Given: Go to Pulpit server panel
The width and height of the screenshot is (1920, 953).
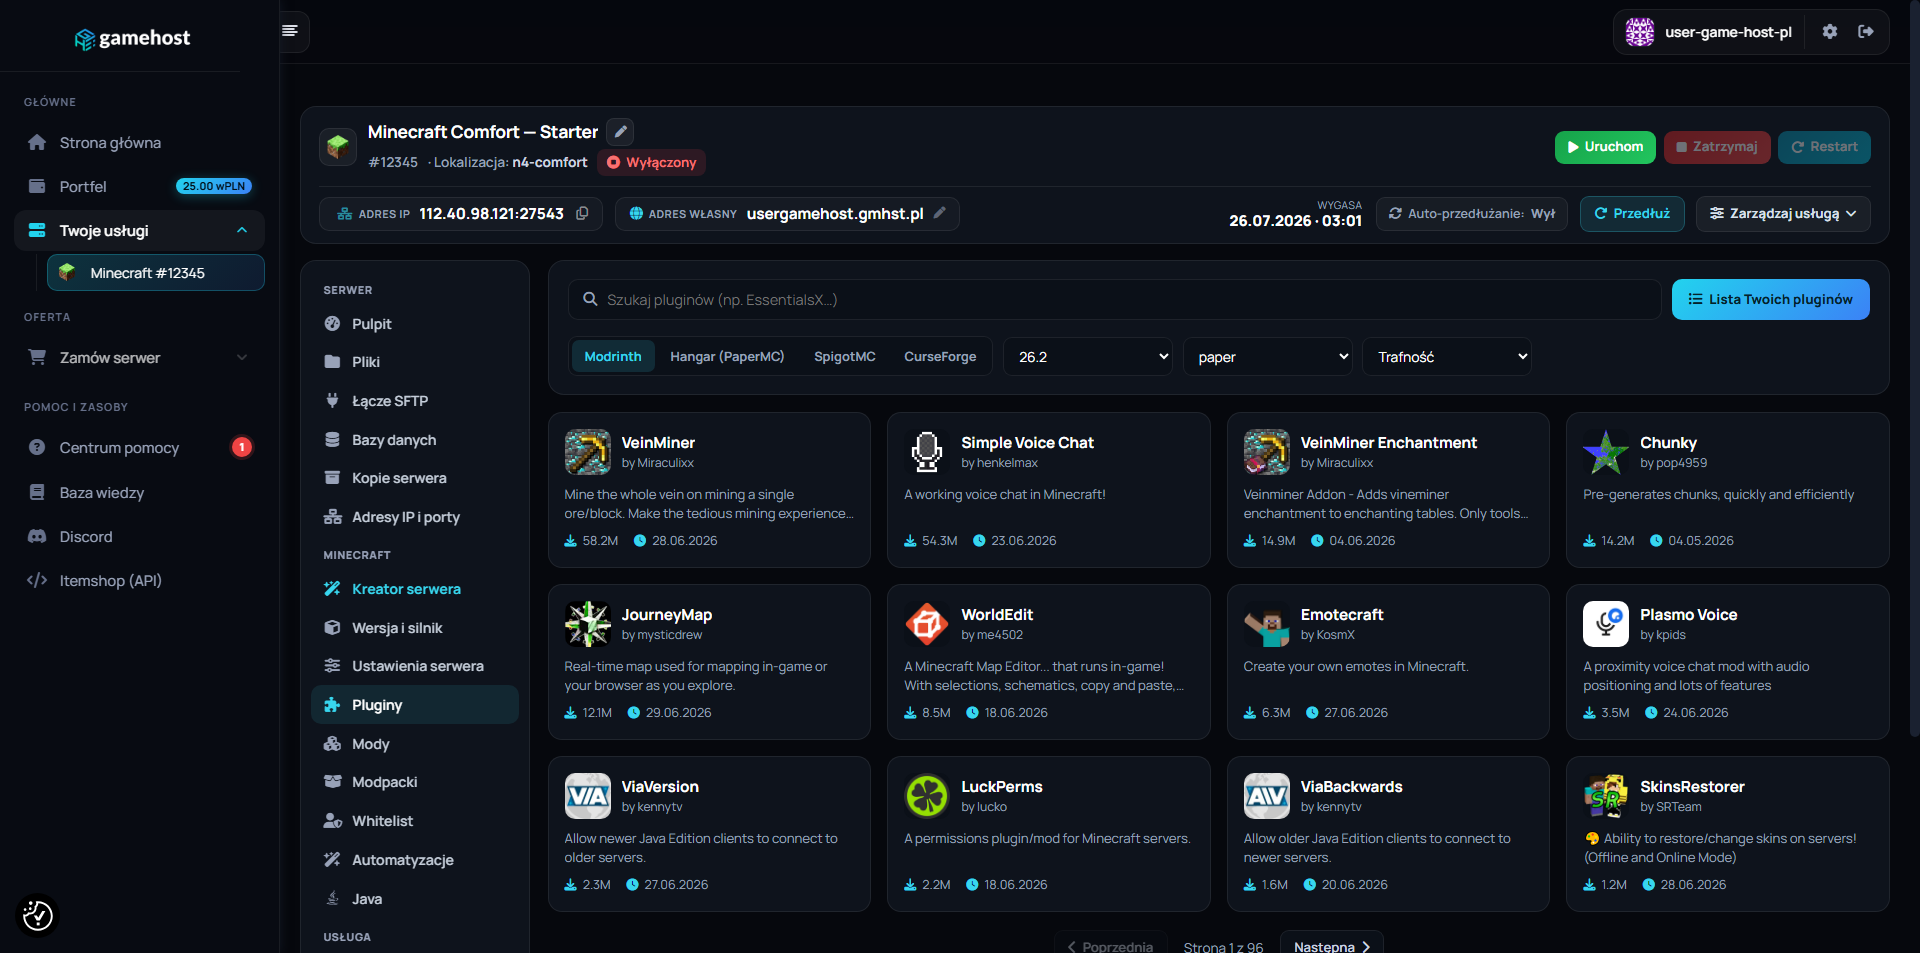Looking at the screenshot, I should tap(415, 324).
